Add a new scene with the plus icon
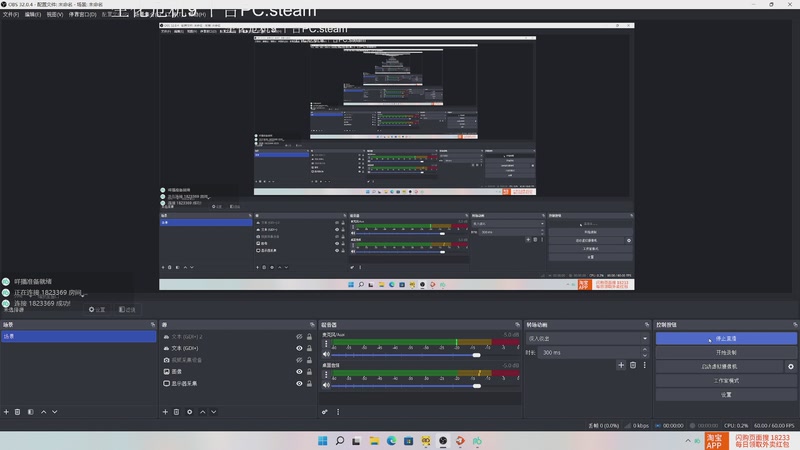The height and width of the screenshot is (450, 800). [x=6, y=412]
